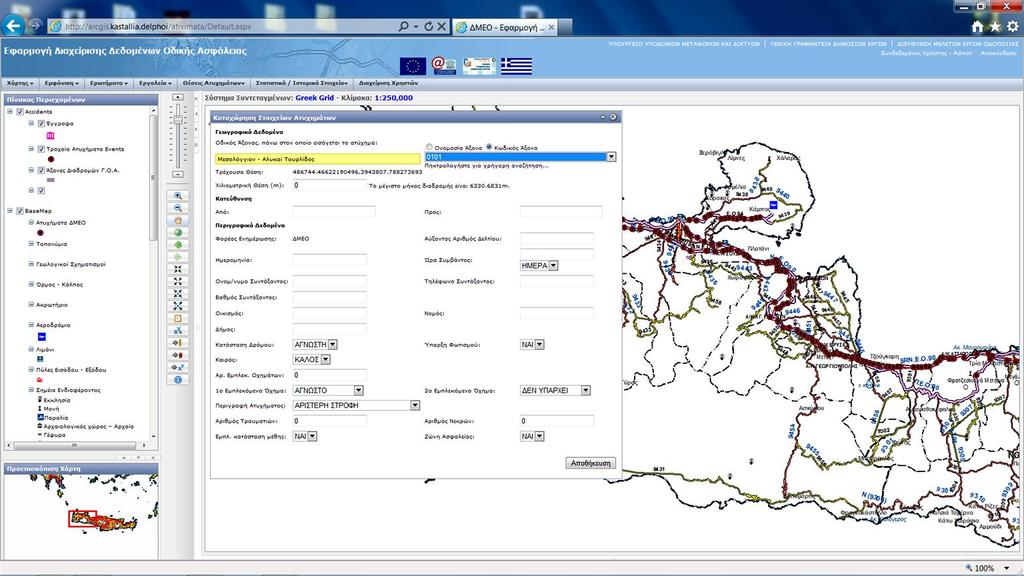Toggle Τροχαία Ατυχήματα Events checkbox
Screen dimensions: 1024x576
41,150
